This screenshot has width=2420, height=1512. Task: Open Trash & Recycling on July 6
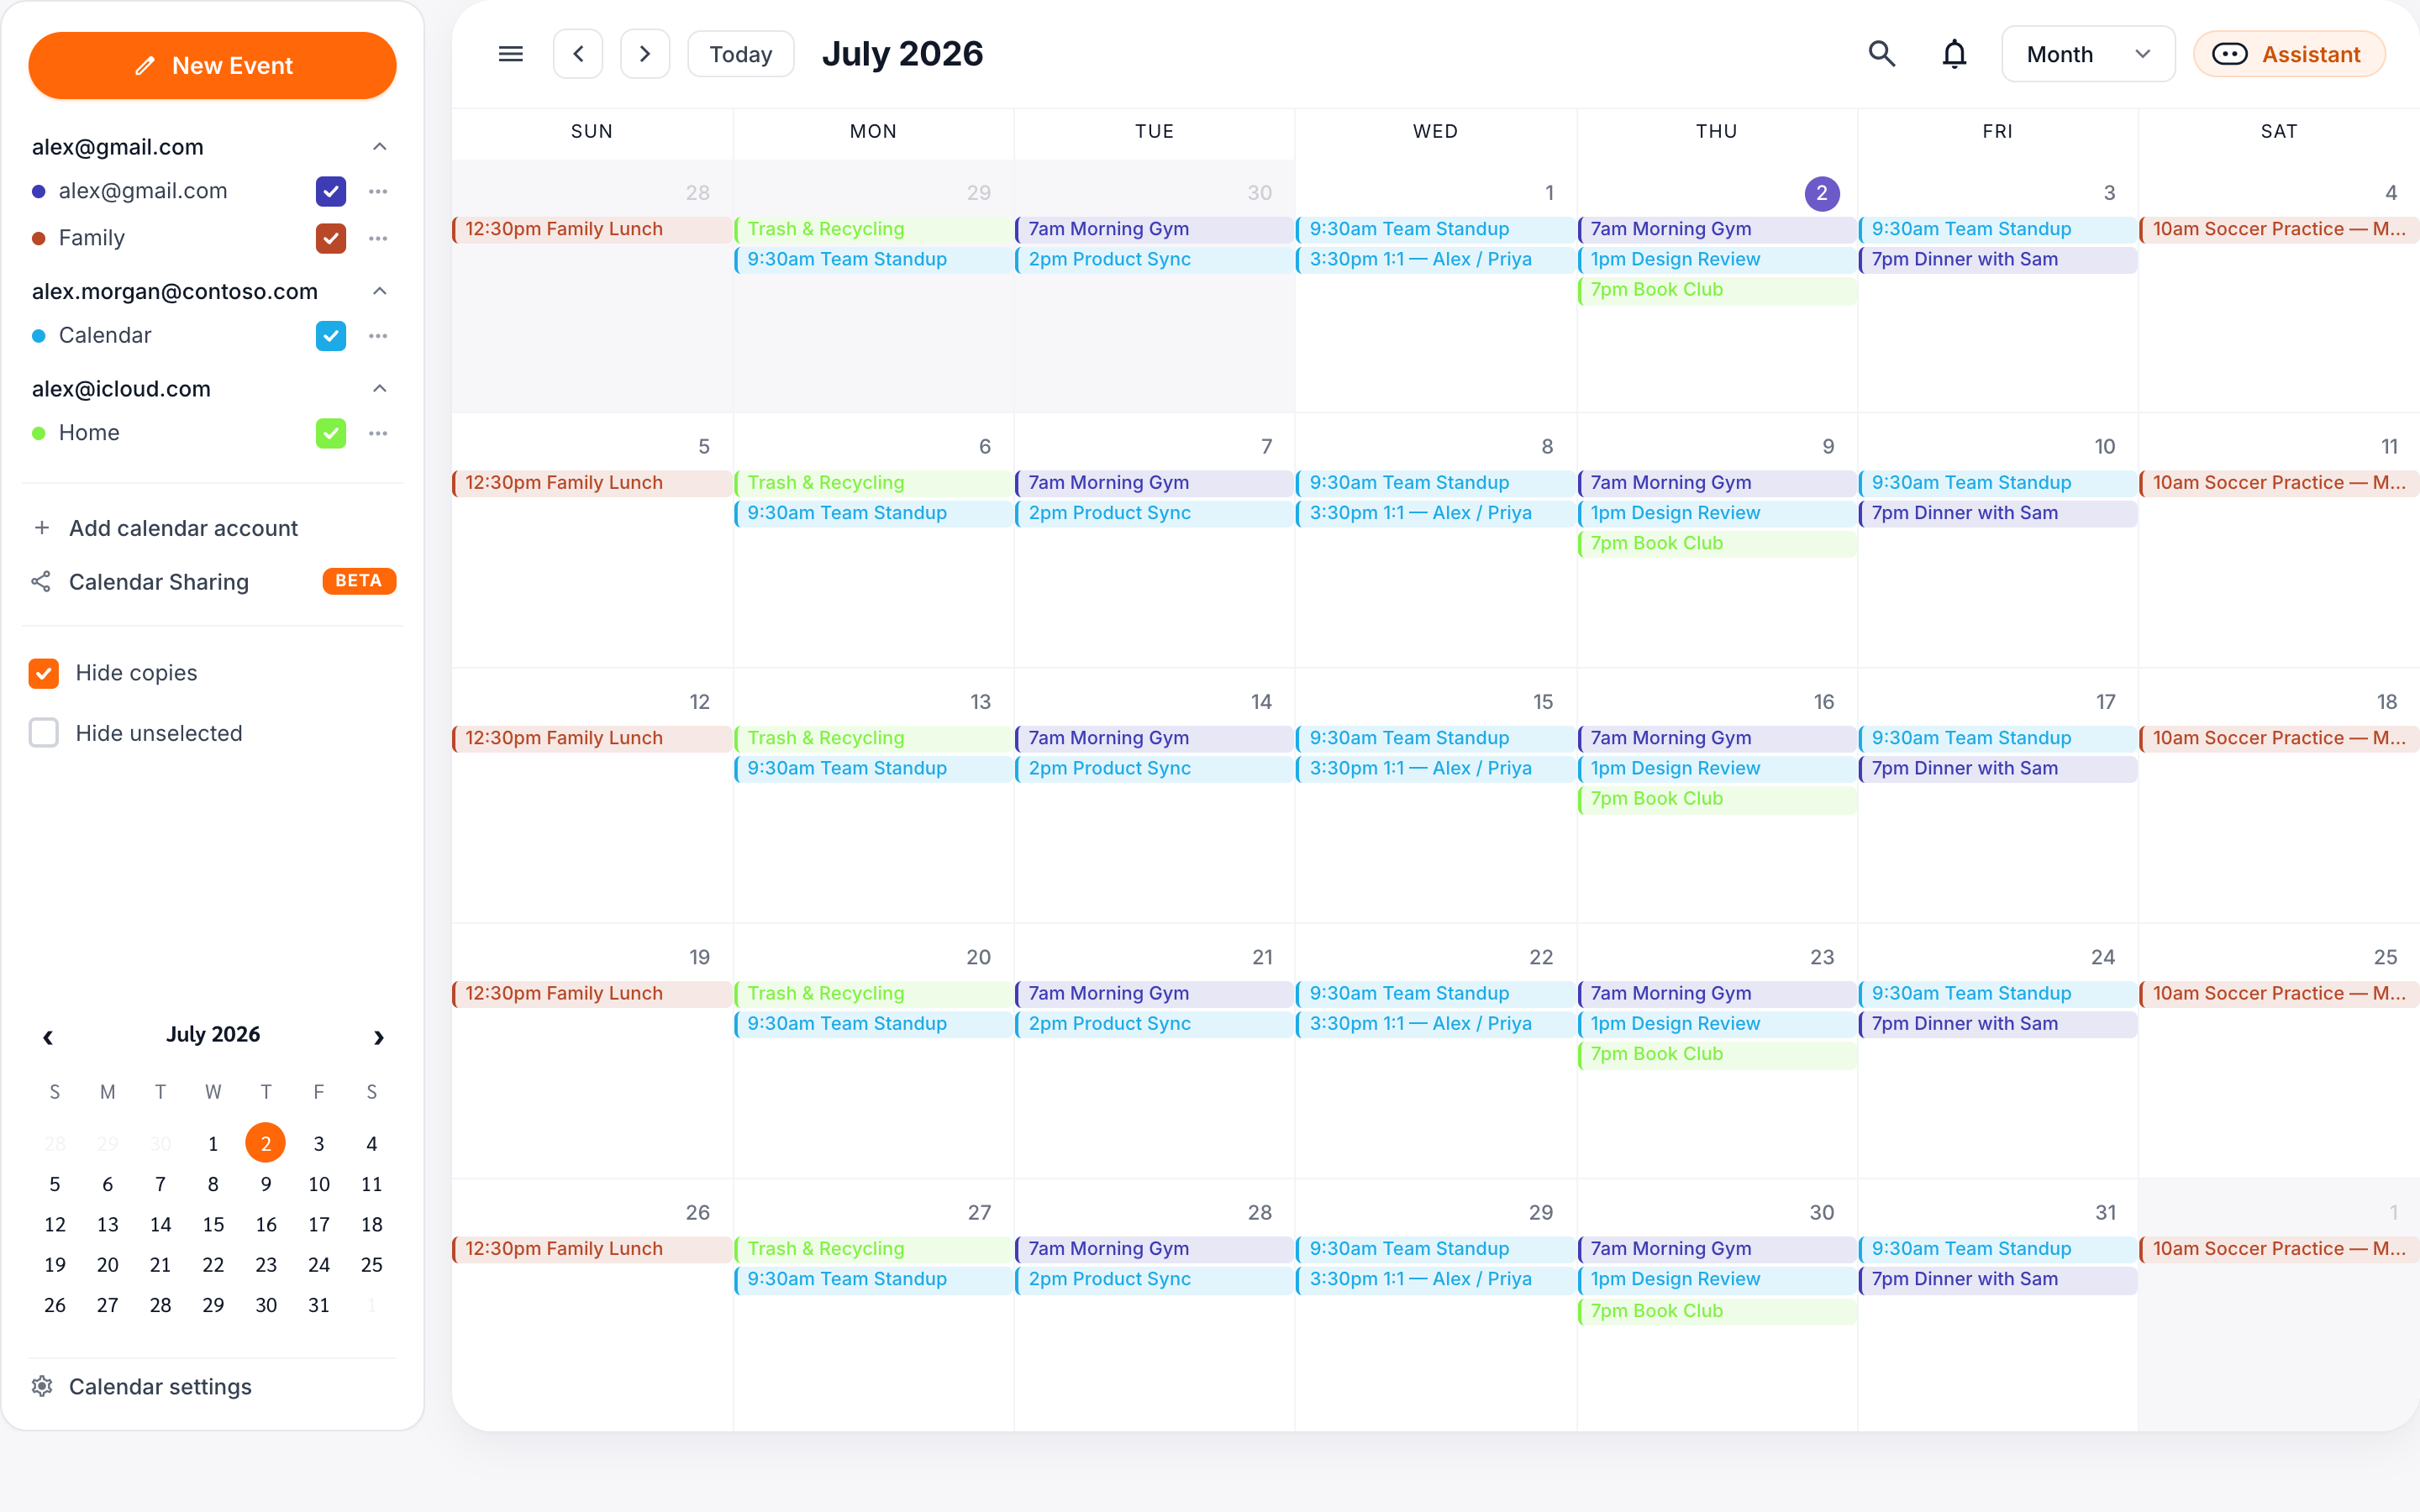(873, 483)
